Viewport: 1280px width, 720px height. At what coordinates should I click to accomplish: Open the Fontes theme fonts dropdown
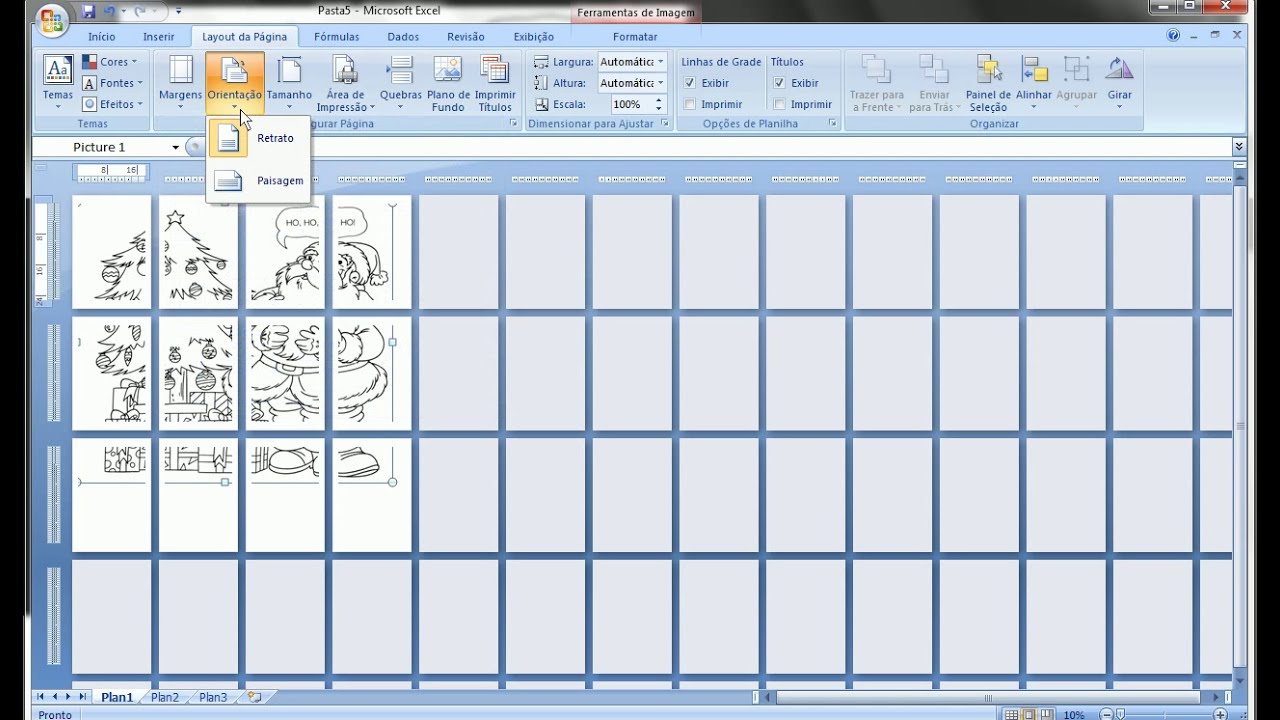(x=113, y=83)
